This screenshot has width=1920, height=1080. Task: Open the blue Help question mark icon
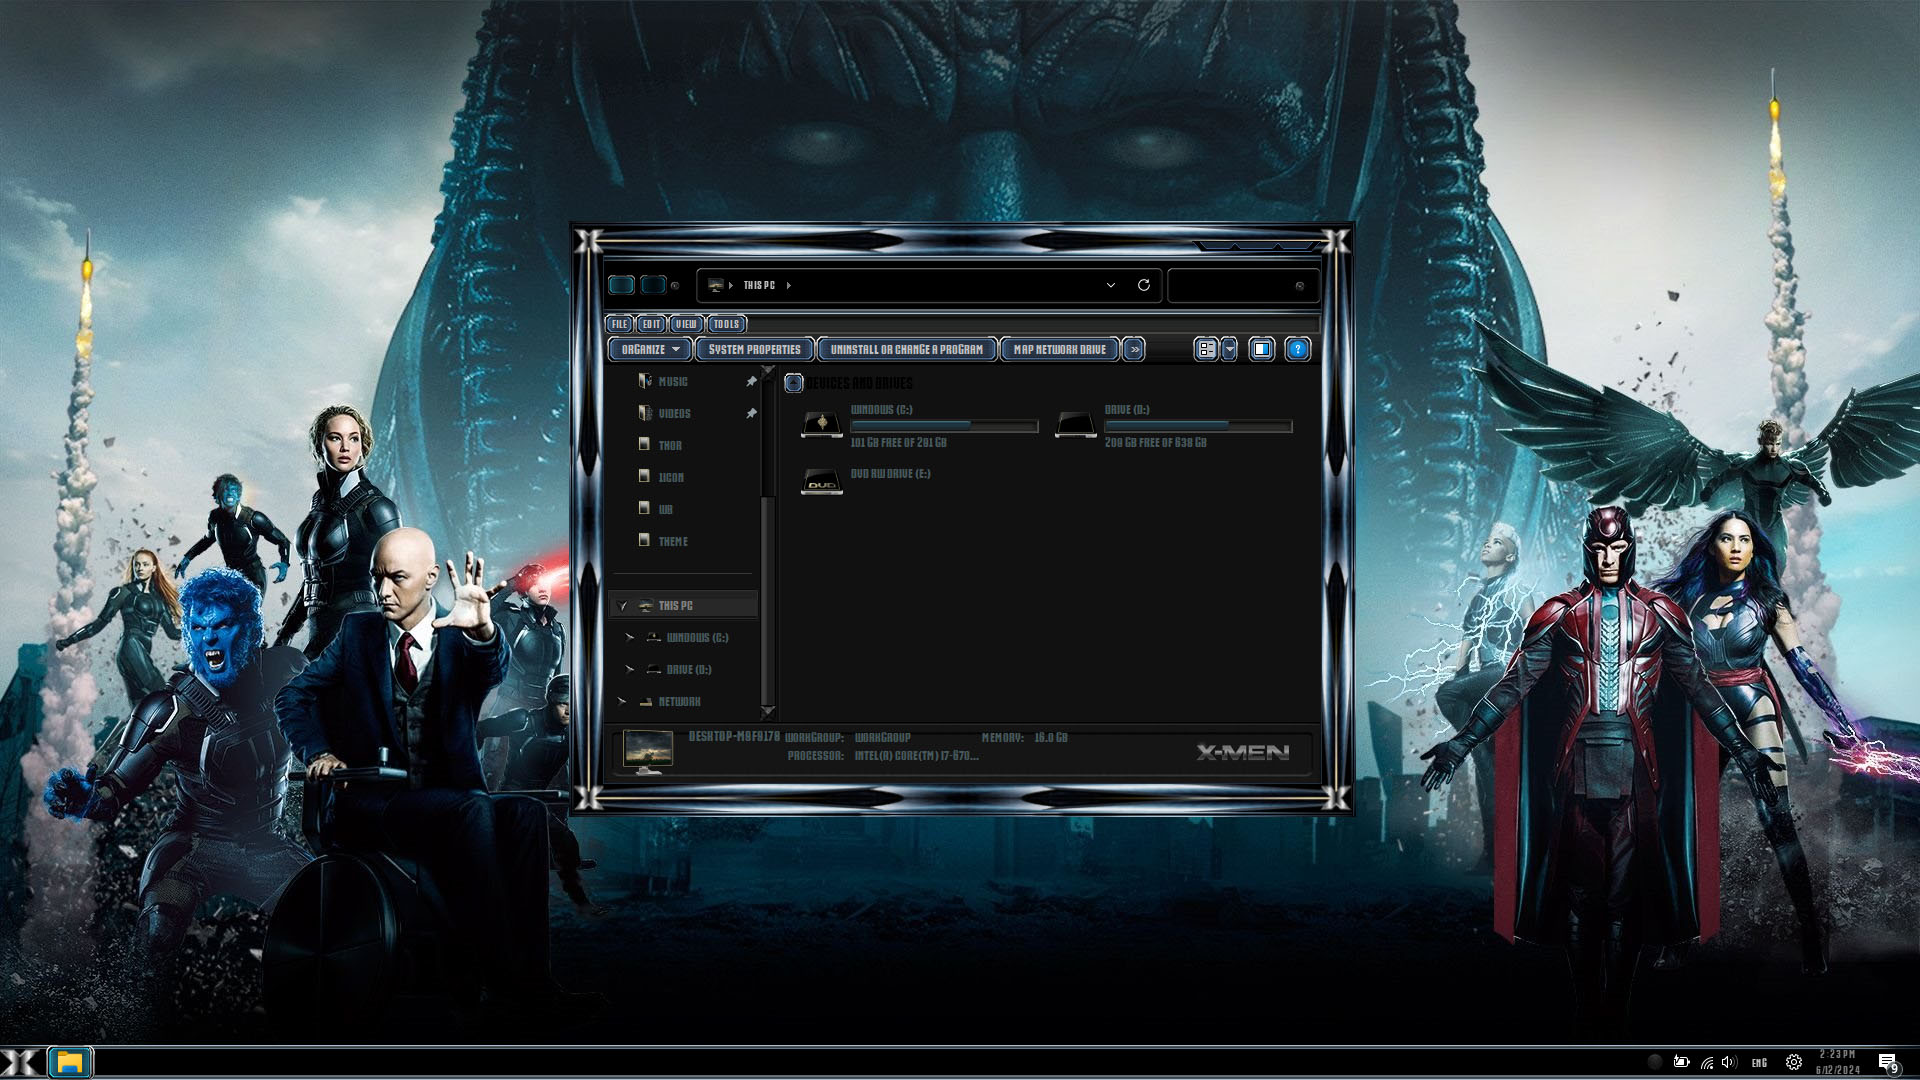[1297, 349]
